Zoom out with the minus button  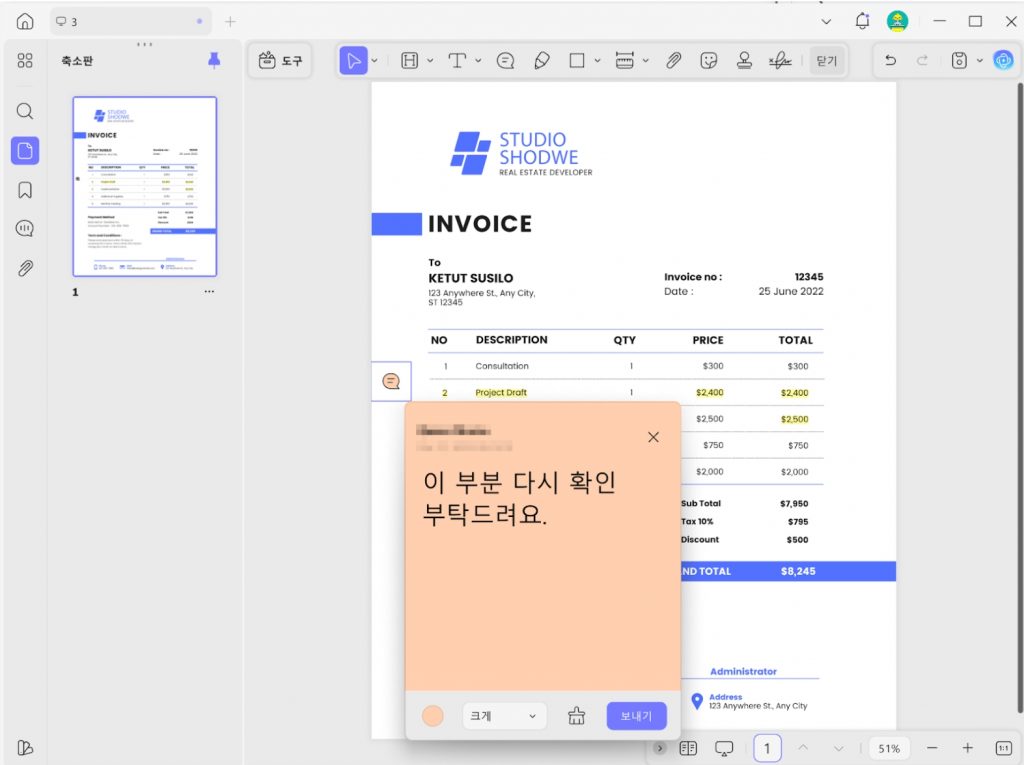coord(932,748)
